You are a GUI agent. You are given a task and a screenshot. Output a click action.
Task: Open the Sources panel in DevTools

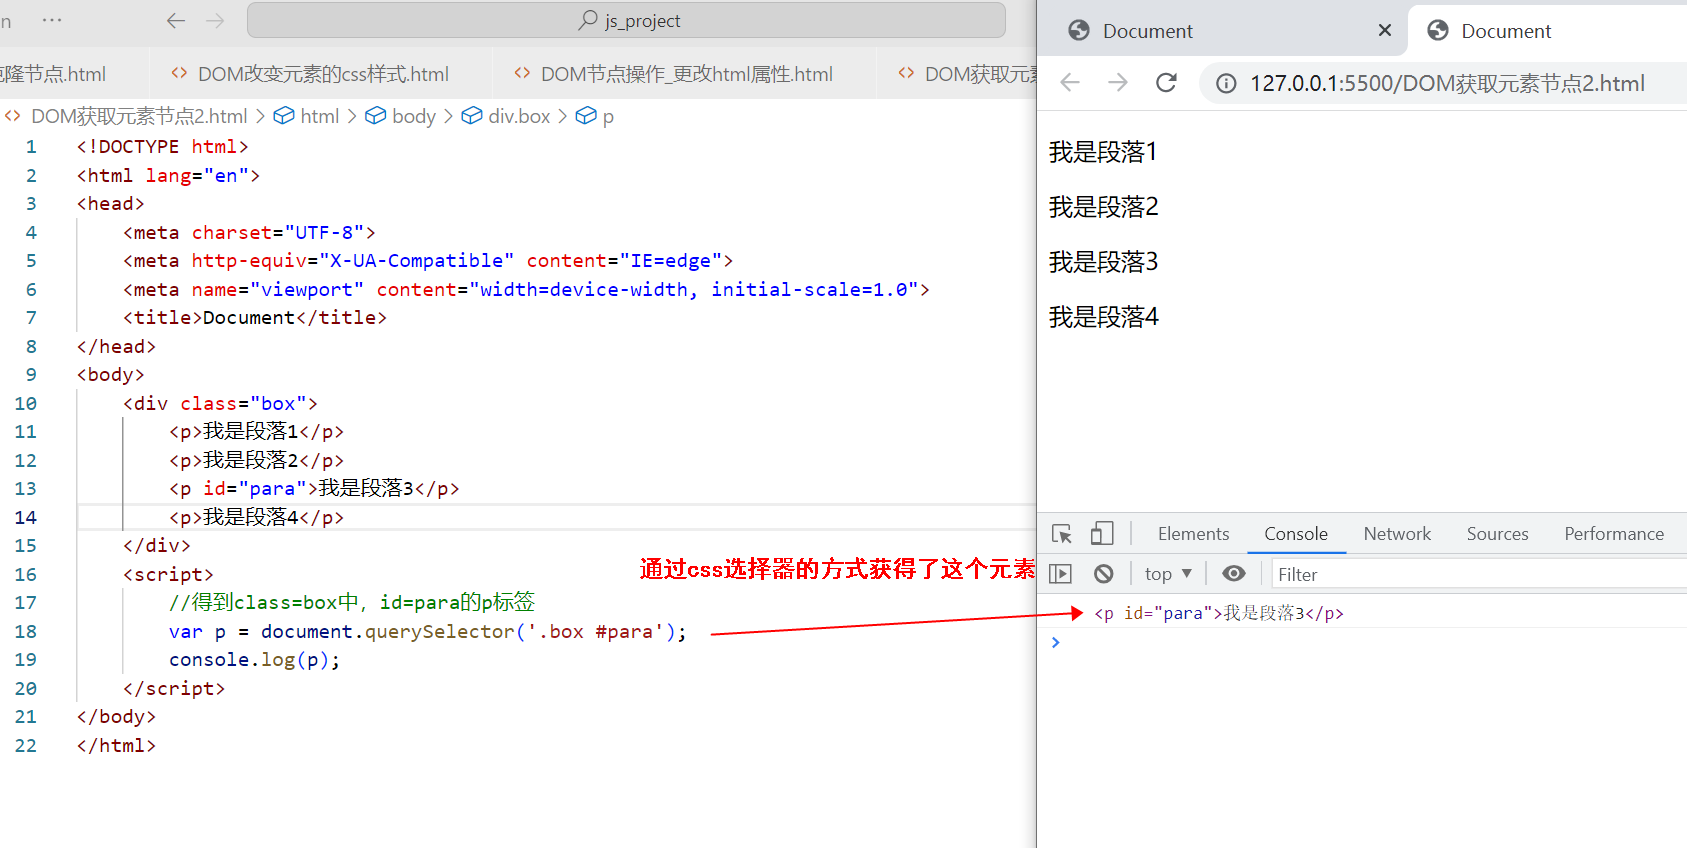[x=1497, y=534]
